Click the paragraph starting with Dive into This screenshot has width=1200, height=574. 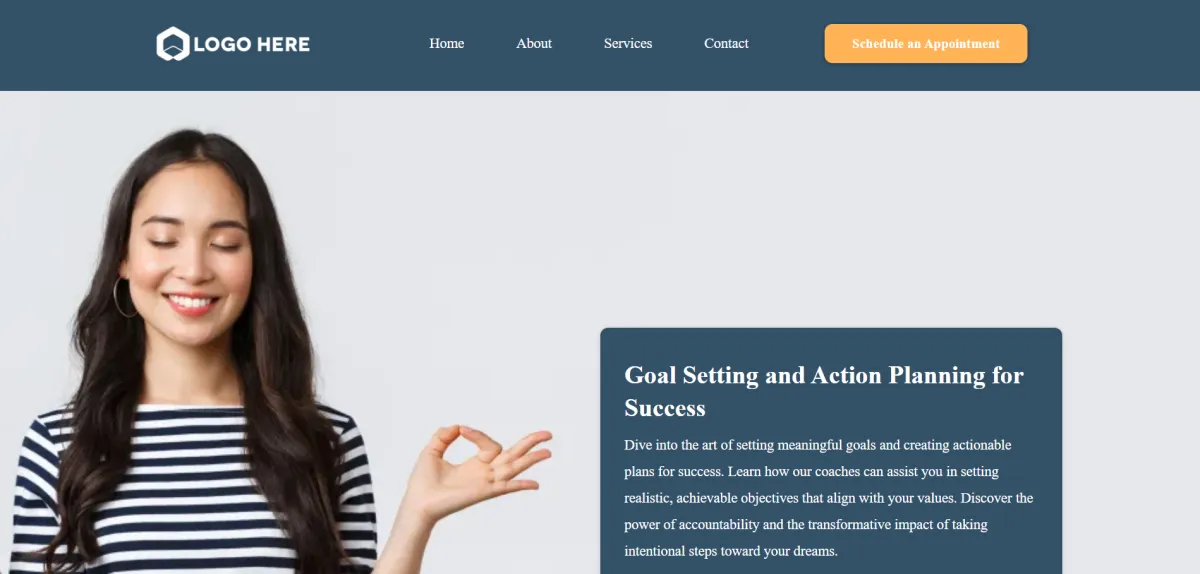click(x=828, y=498)
